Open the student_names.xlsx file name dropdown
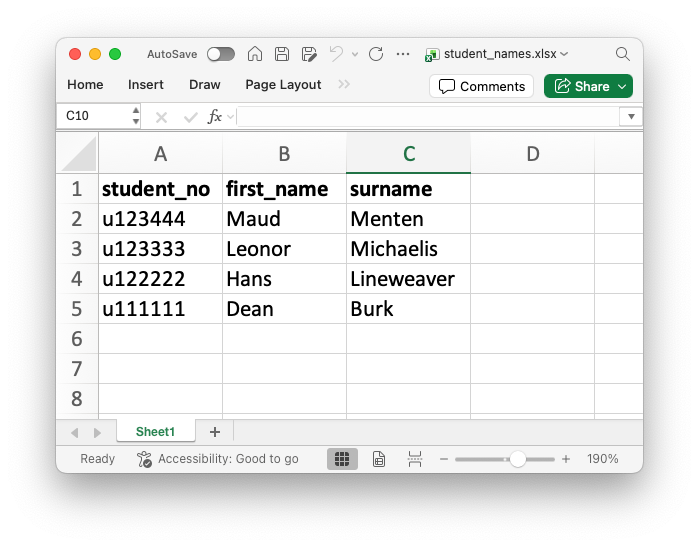 564,54
